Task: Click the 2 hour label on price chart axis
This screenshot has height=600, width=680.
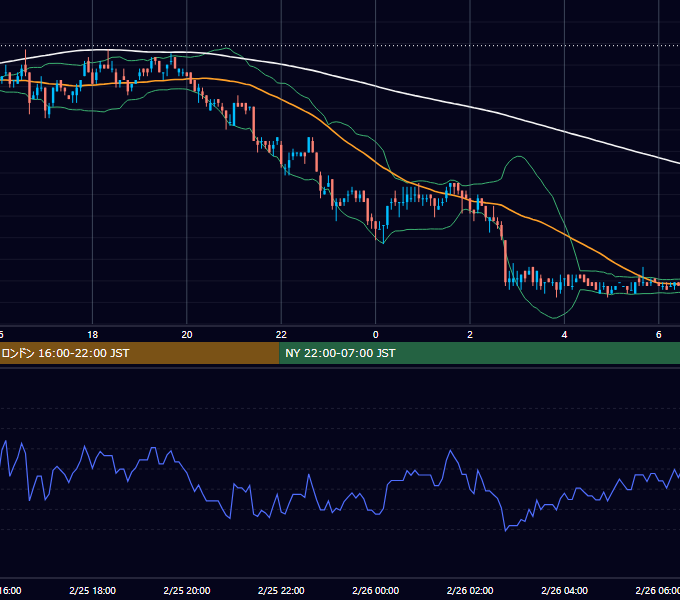Action: (470, 335)
